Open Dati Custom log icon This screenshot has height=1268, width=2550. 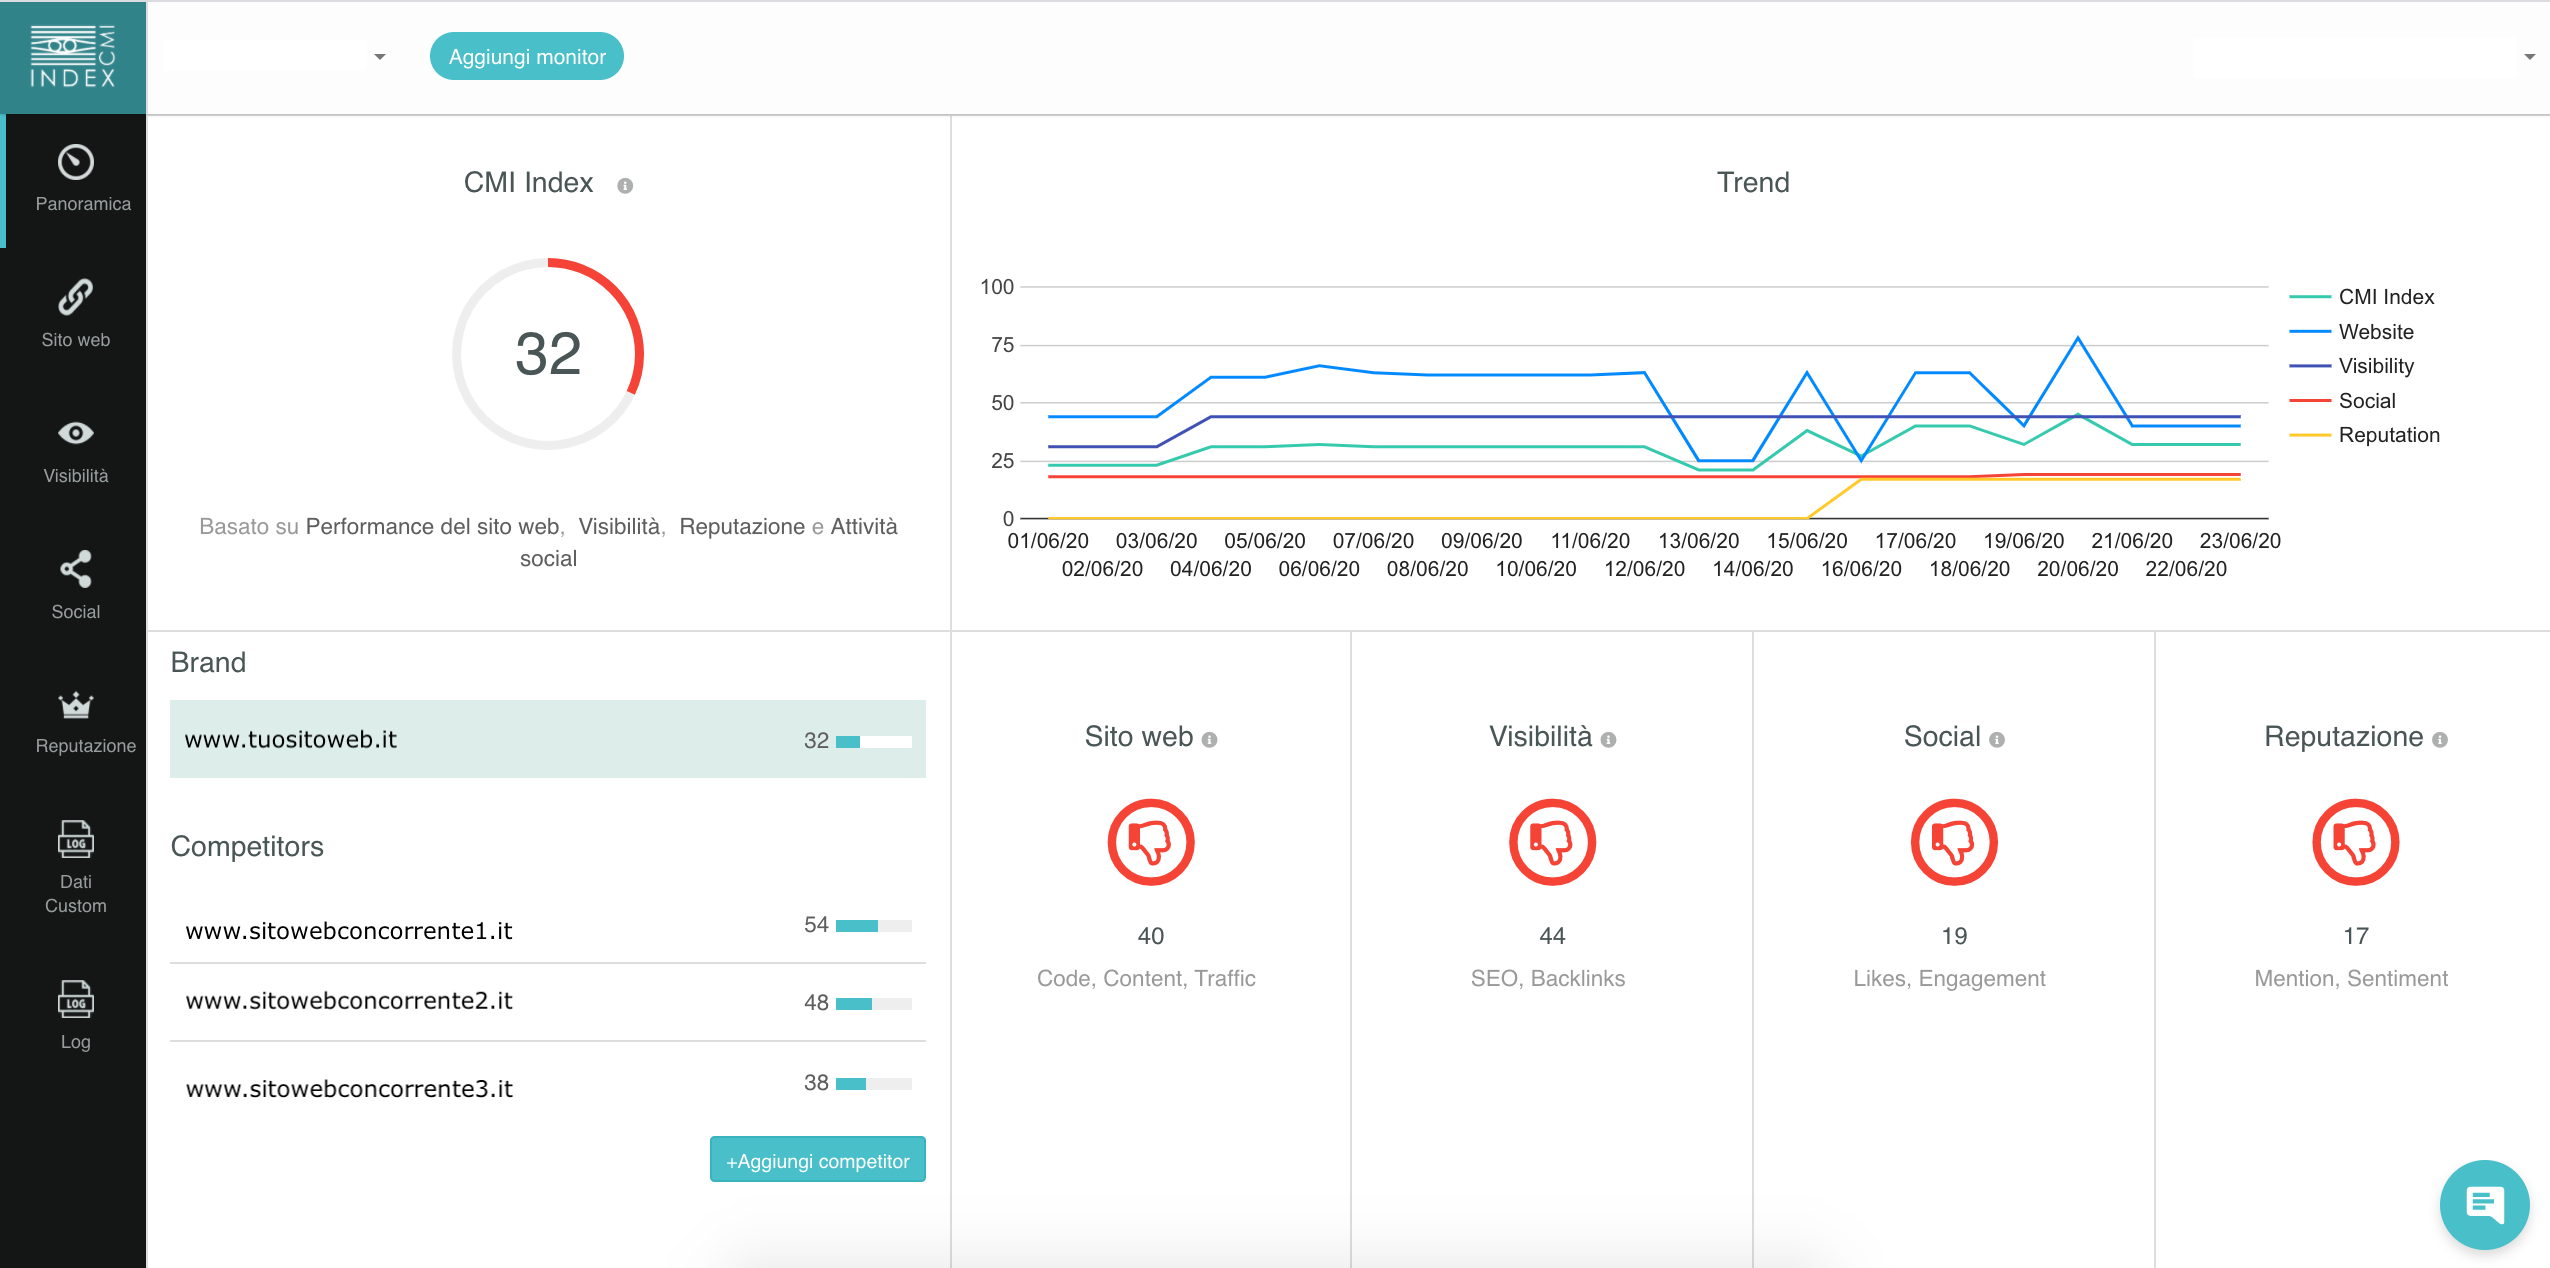tap(76, 840)
